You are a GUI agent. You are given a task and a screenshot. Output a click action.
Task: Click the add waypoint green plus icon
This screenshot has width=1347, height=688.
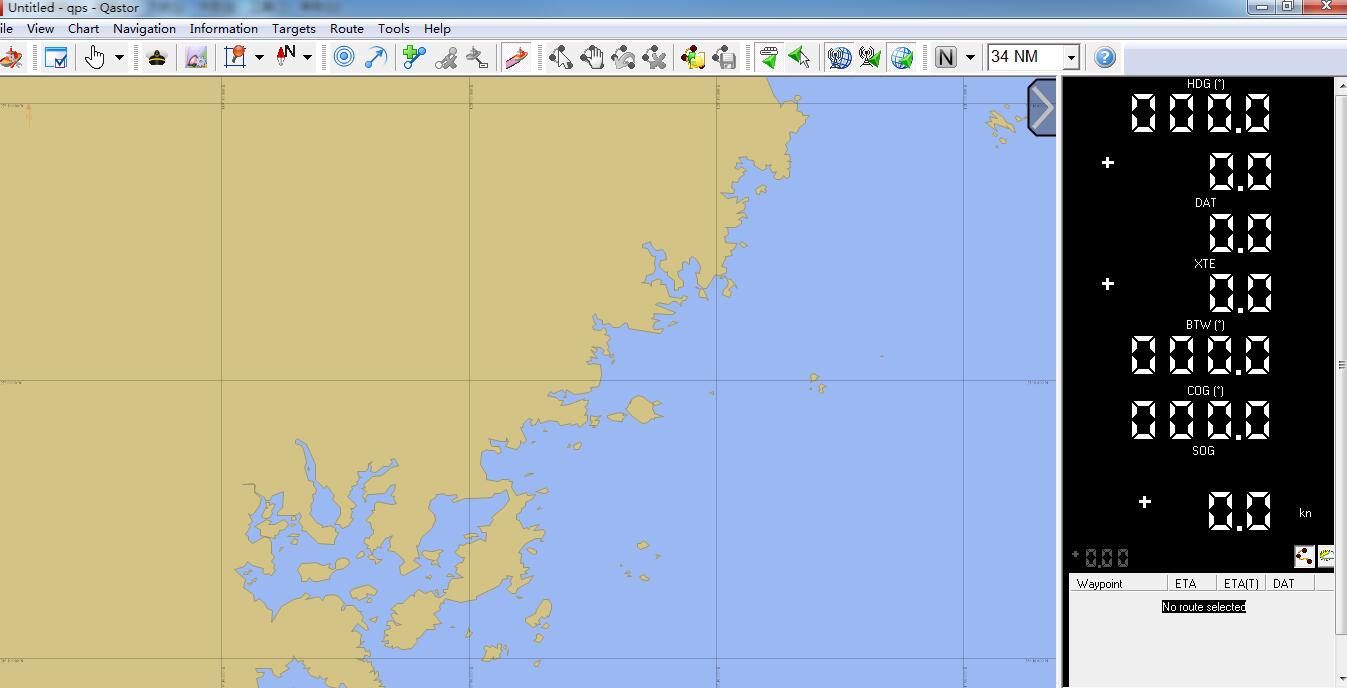tap(414, 57)
